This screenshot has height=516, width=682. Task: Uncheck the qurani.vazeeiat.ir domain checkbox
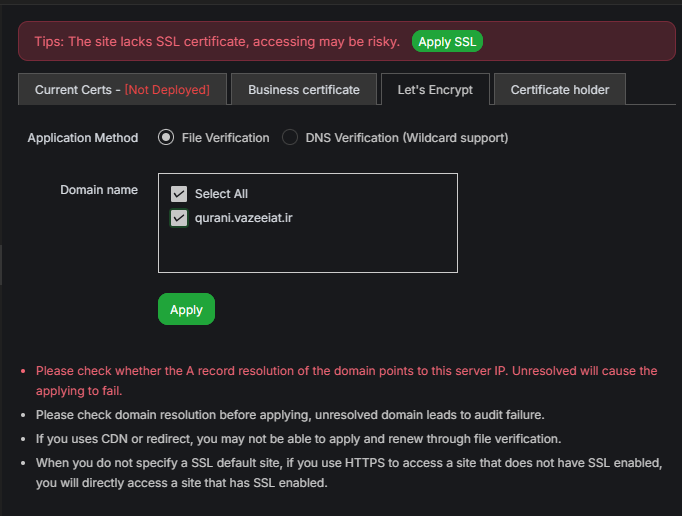coord(179,218)
